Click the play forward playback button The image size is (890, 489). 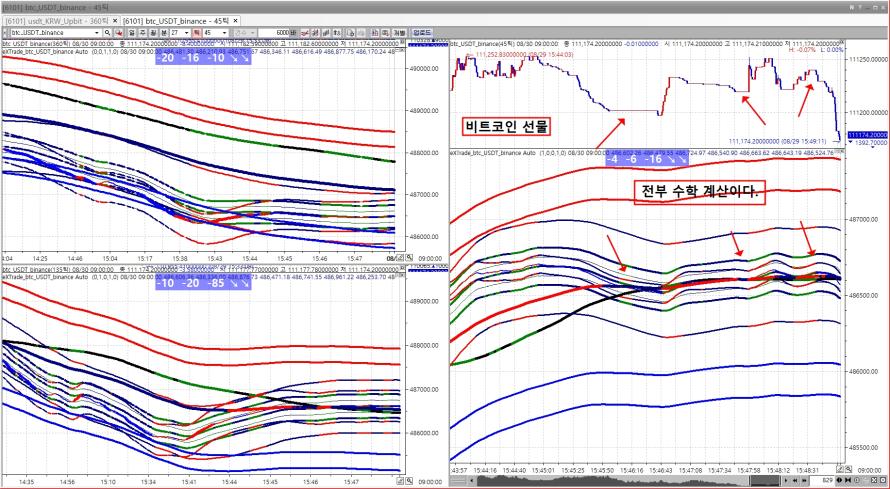point(786,480)
